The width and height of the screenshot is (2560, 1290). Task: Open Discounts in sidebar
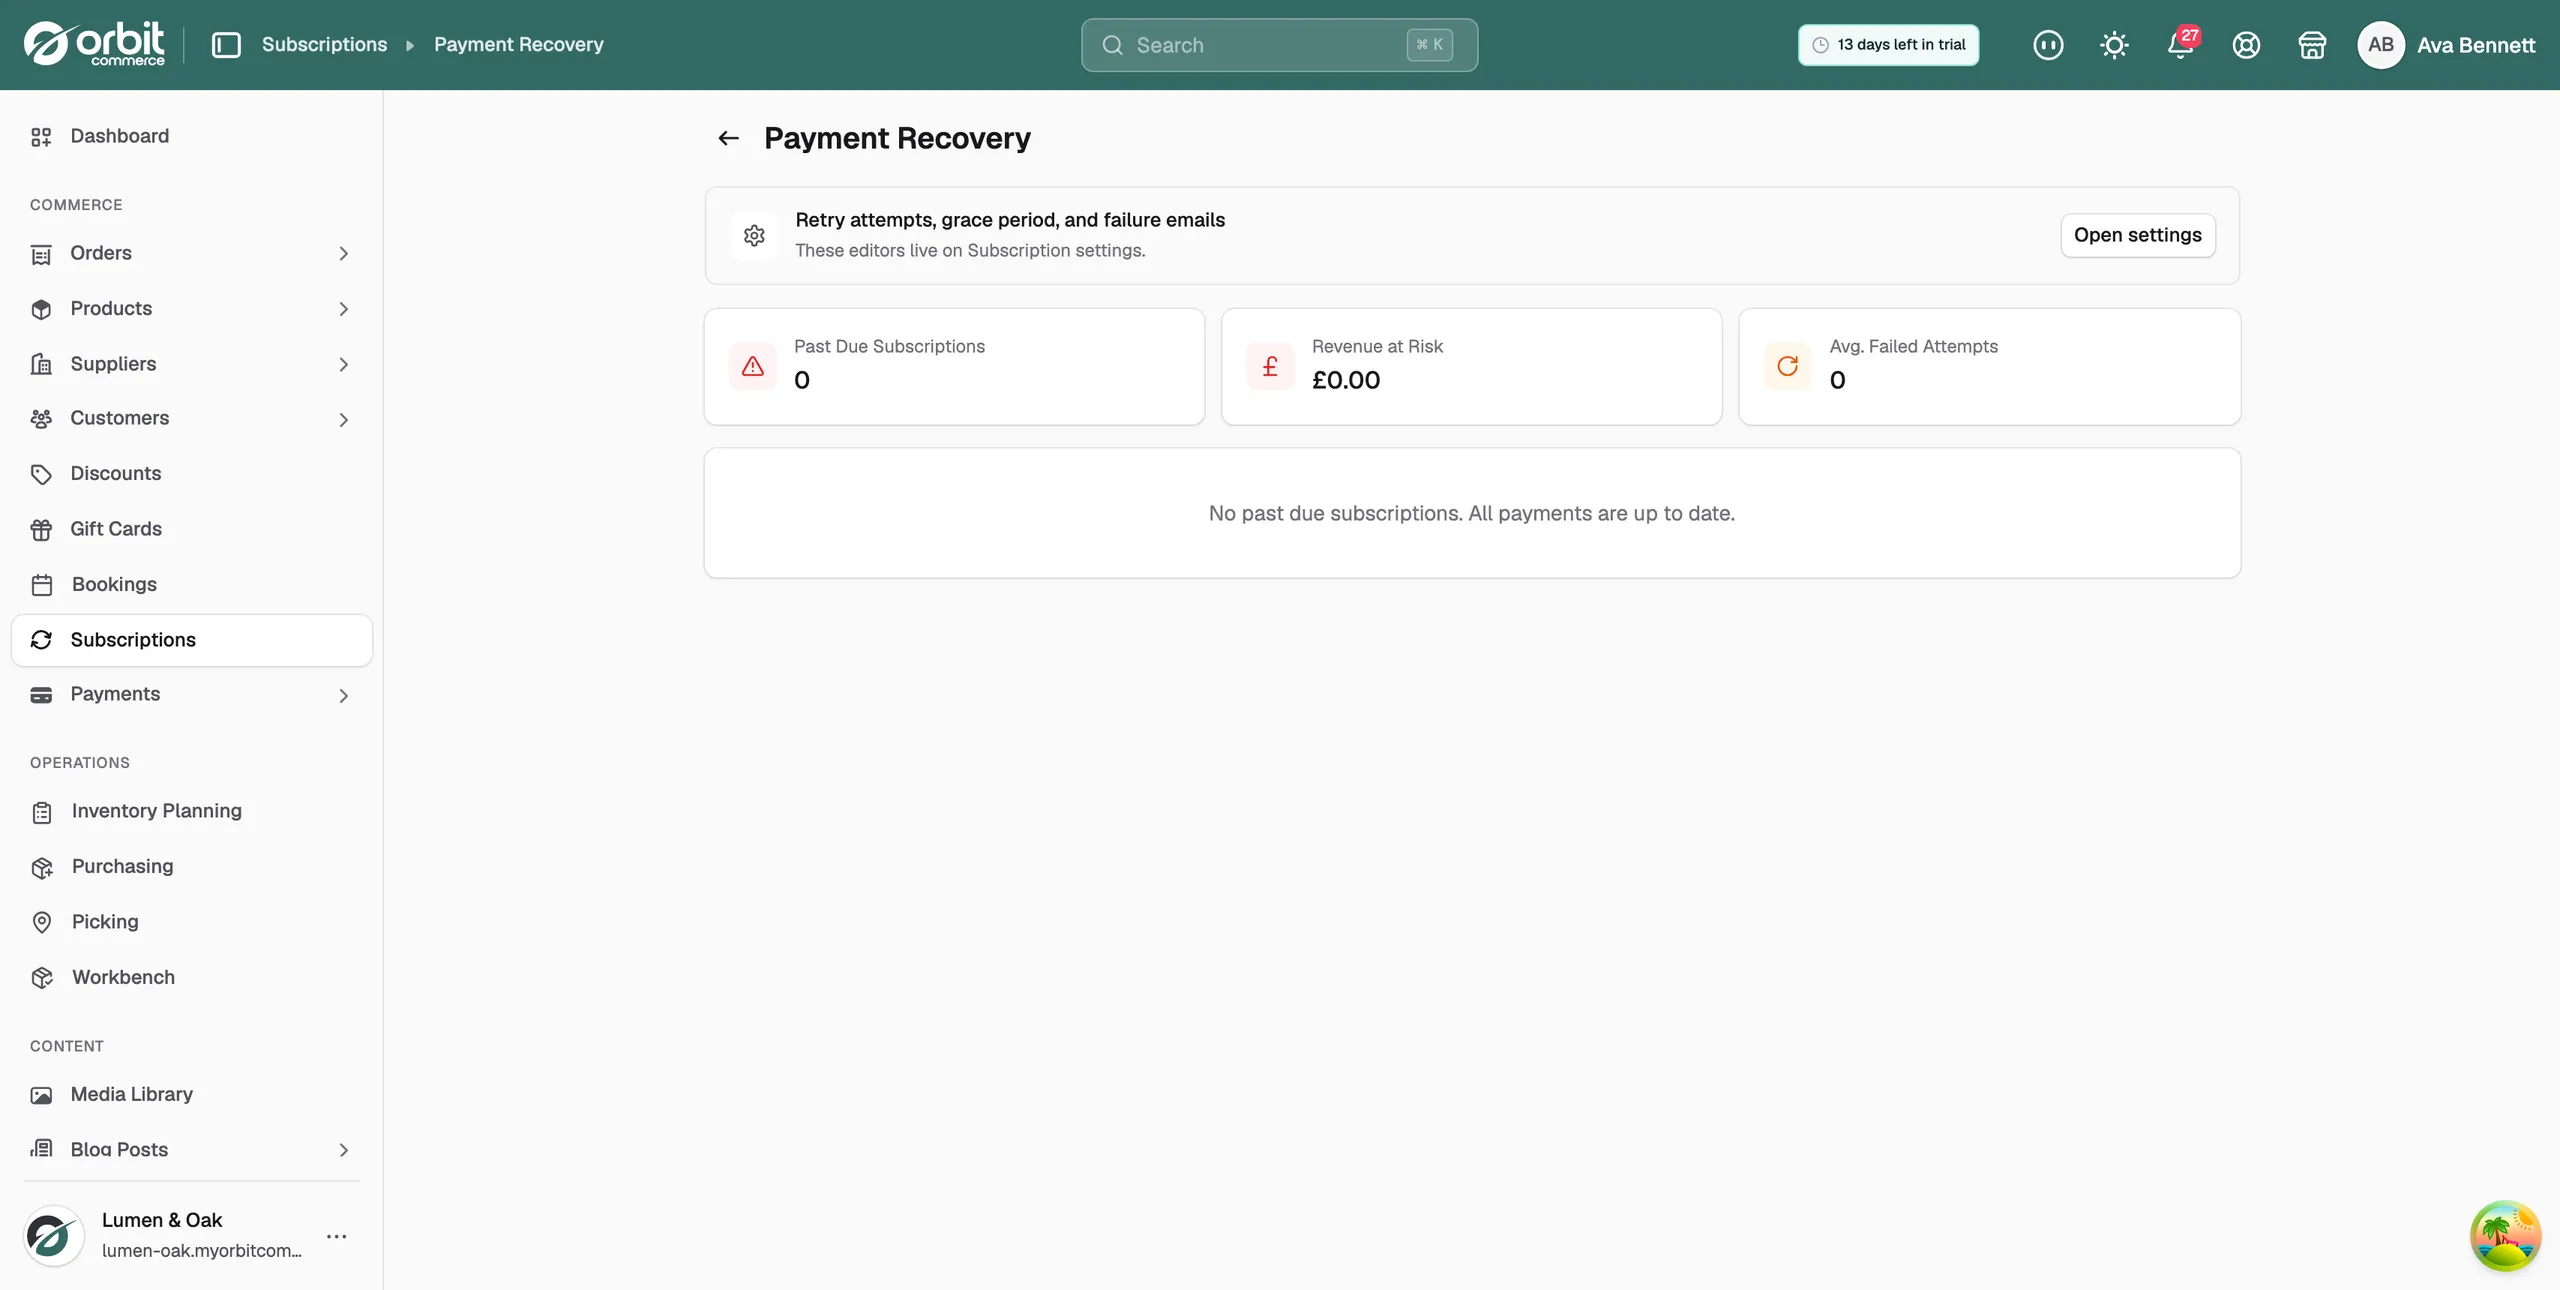tap(191, 474)
